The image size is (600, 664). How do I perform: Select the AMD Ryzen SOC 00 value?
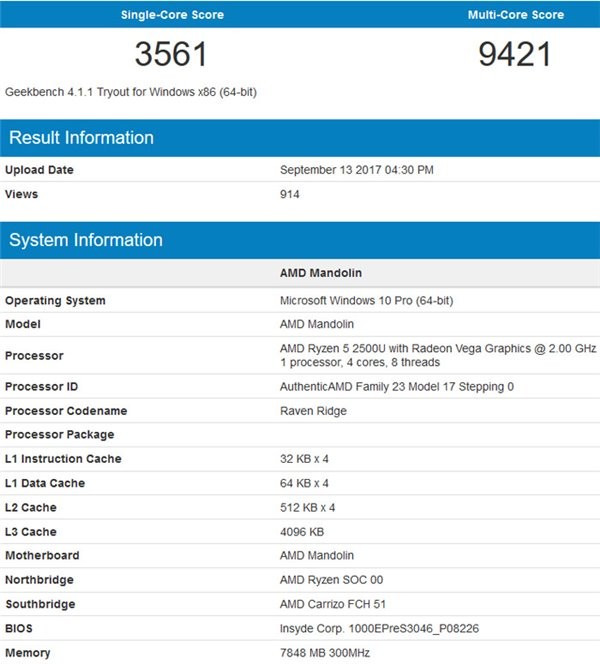click(332, 580)
